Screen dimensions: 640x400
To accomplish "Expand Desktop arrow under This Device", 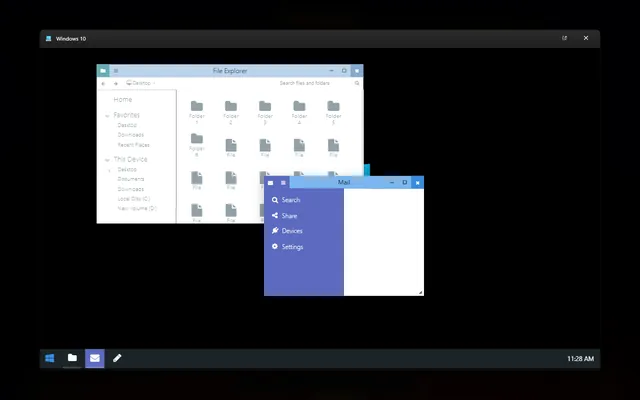I will 109,170.
